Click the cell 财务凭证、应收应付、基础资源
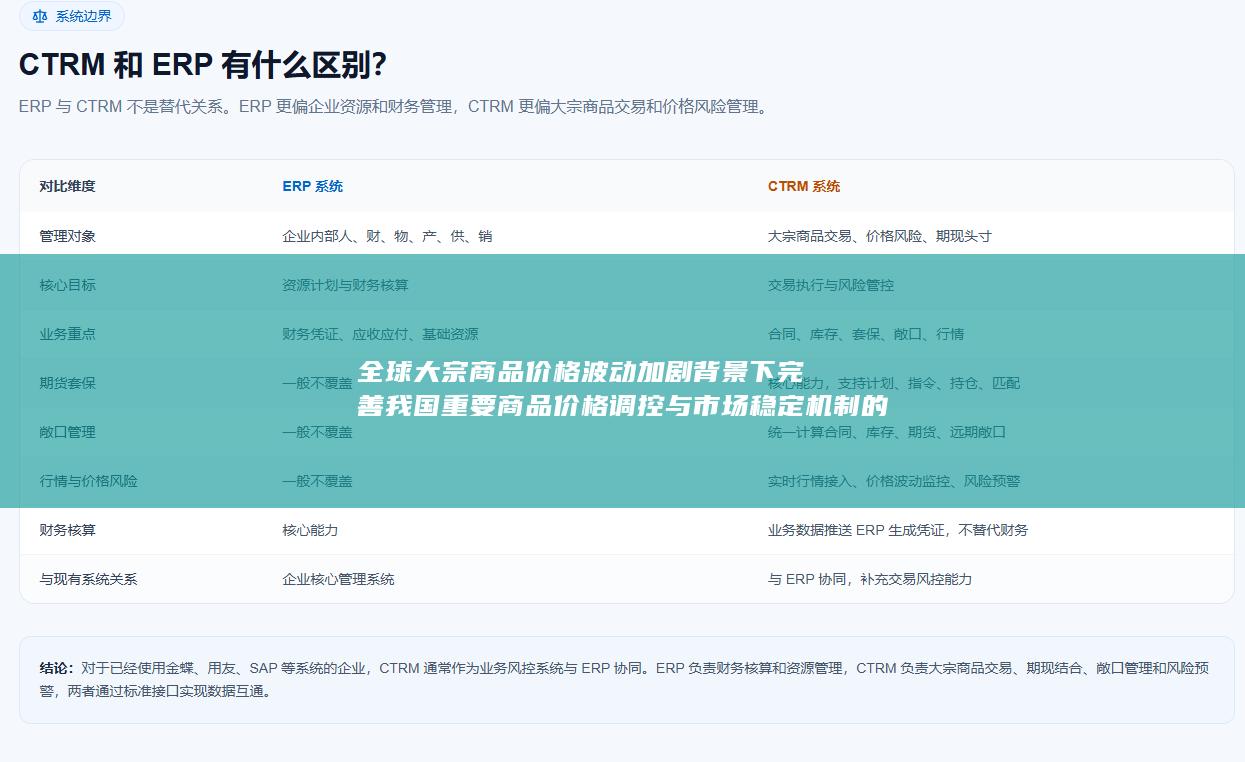 (380, 334)
